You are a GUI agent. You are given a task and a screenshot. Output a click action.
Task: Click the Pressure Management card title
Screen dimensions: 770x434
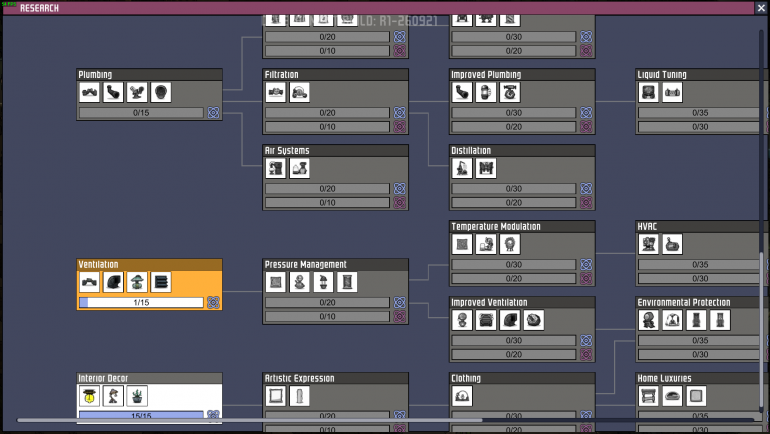click(305, 265)
